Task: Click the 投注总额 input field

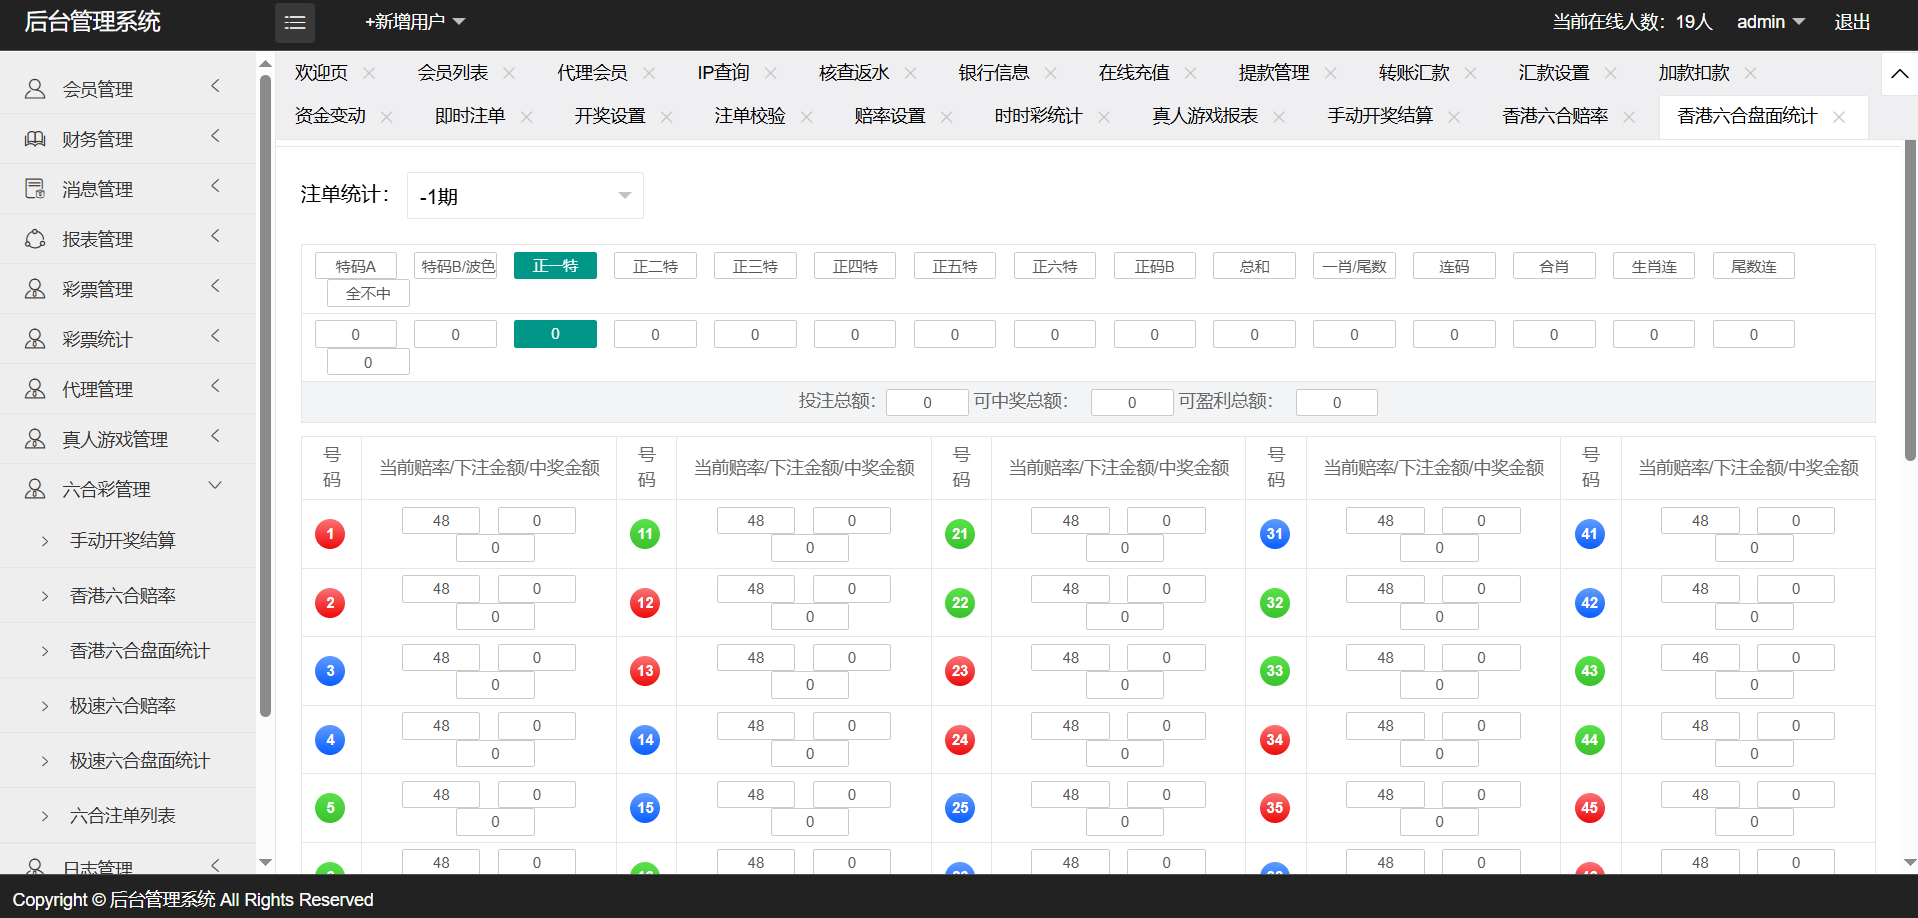Action: (x=927, y=402)
